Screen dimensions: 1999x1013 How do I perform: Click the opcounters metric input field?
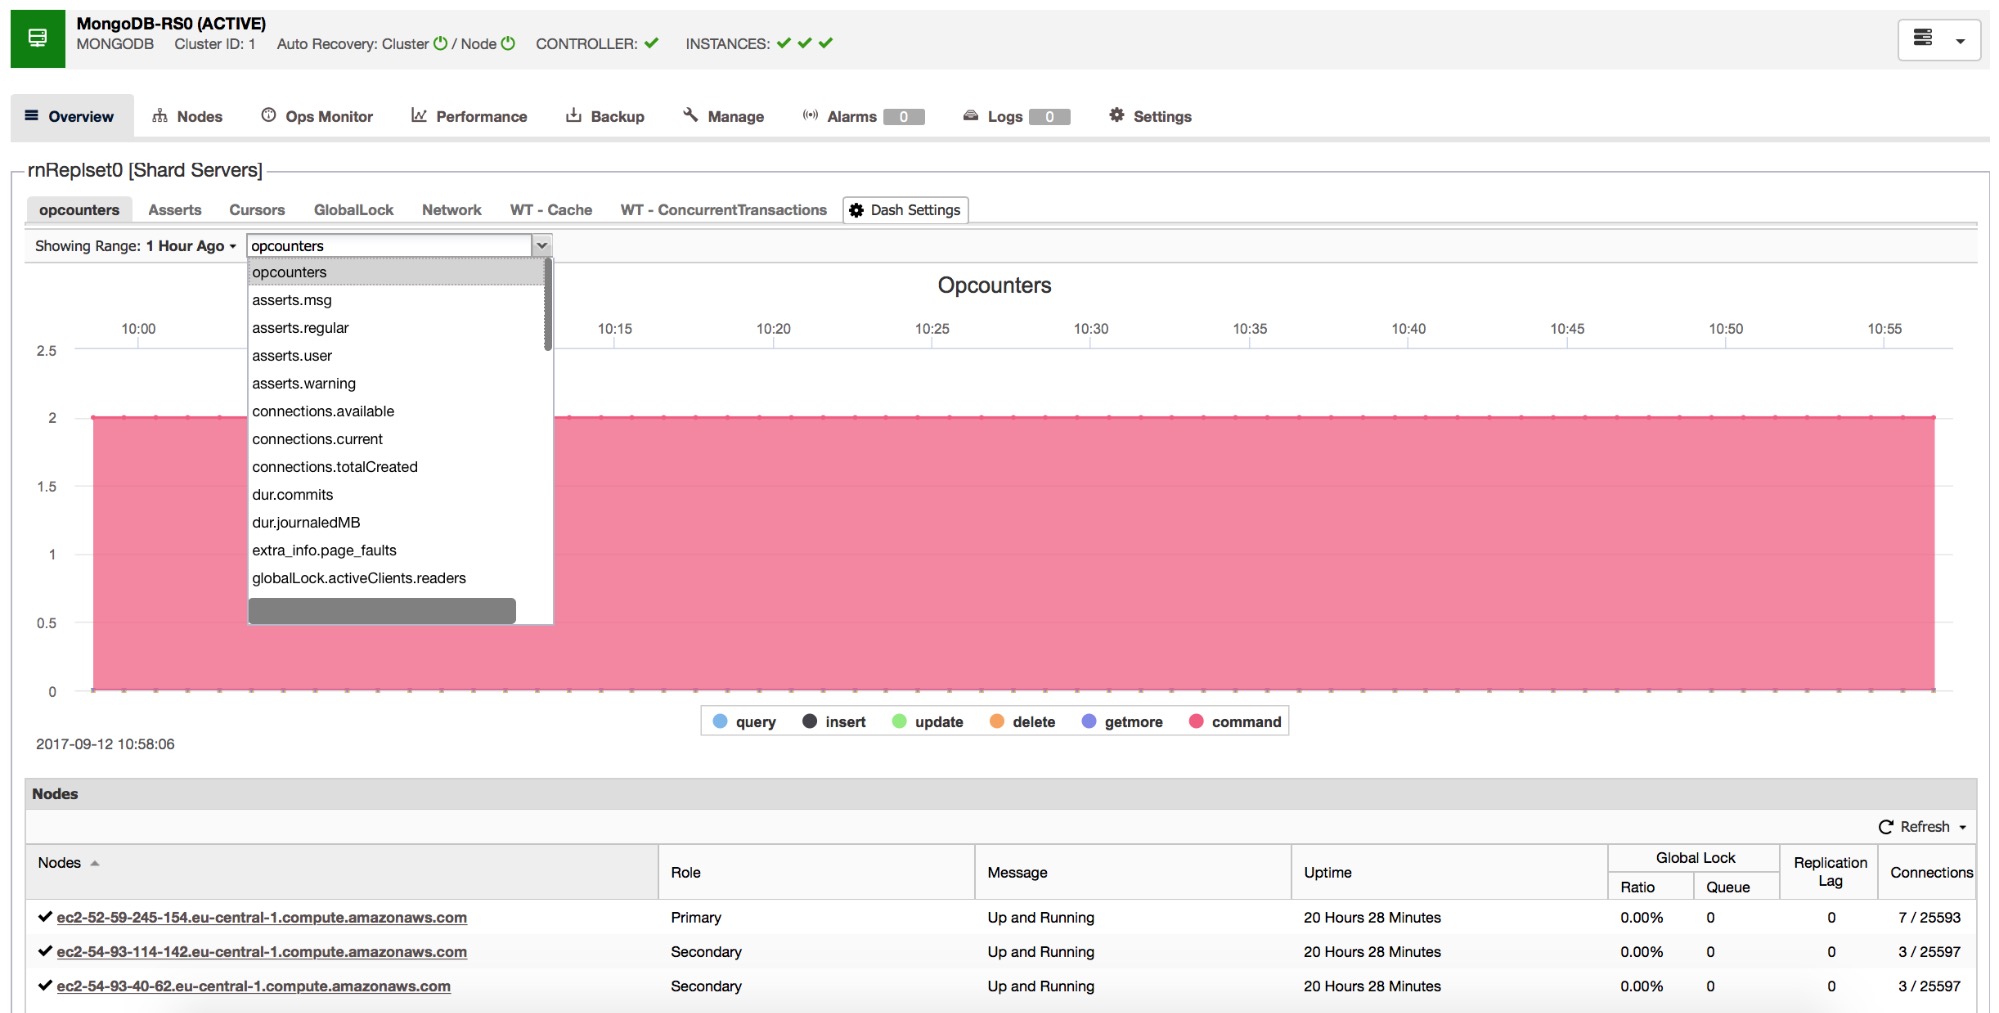[x=389, y=246]
